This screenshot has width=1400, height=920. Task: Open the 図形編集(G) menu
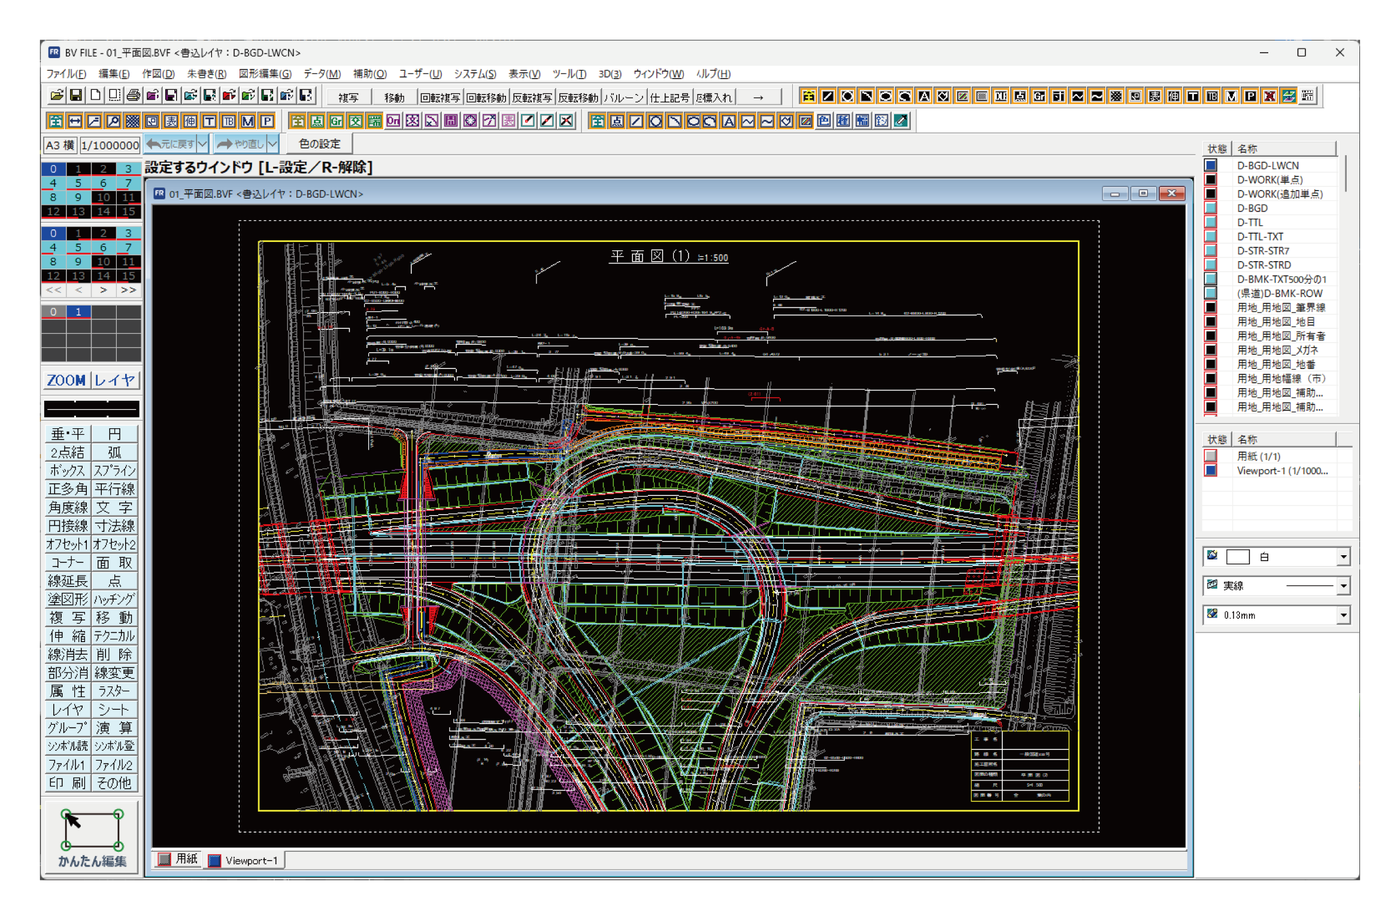click(265, 74)
